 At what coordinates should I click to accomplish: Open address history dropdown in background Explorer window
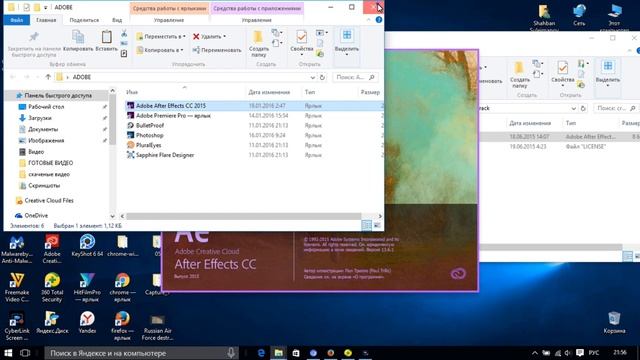click(x=573, y=108)
